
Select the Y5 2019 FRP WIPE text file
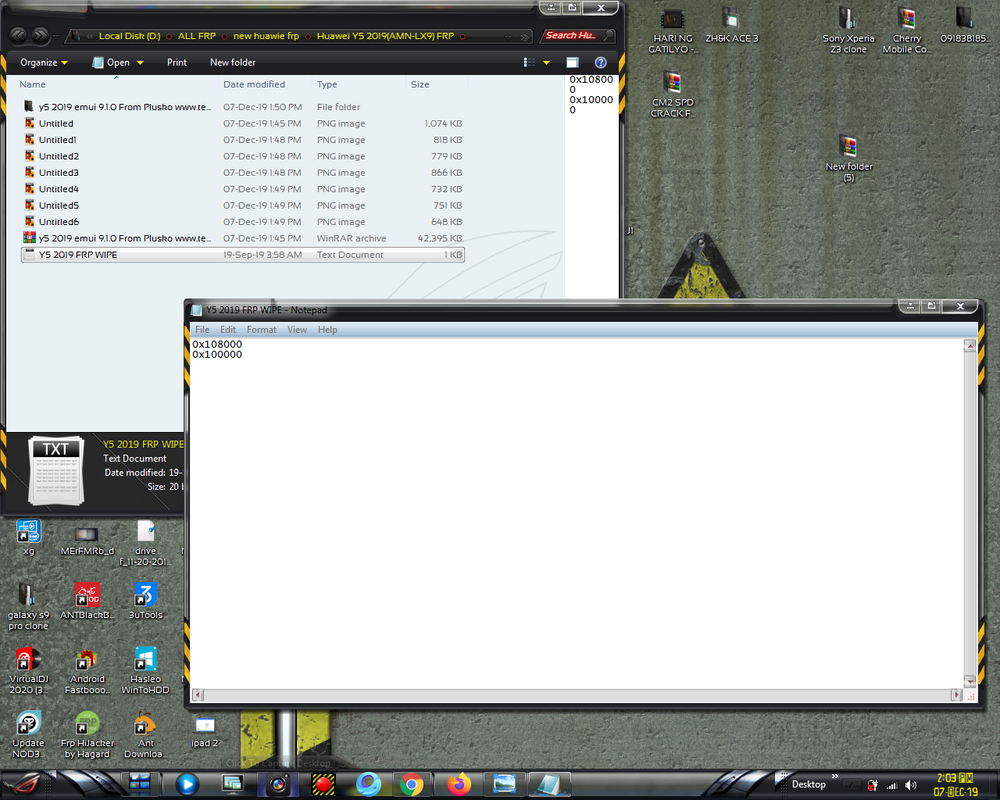242,255
